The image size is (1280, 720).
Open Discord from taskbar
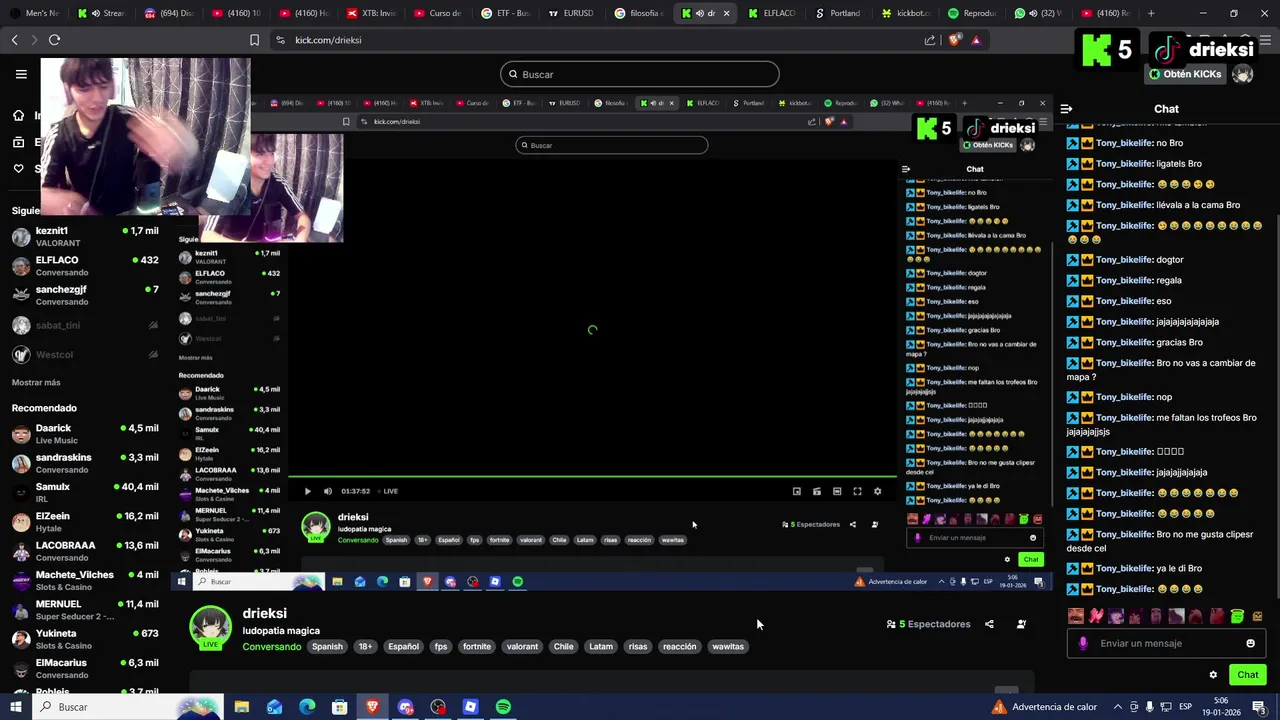tap(405, 707)
